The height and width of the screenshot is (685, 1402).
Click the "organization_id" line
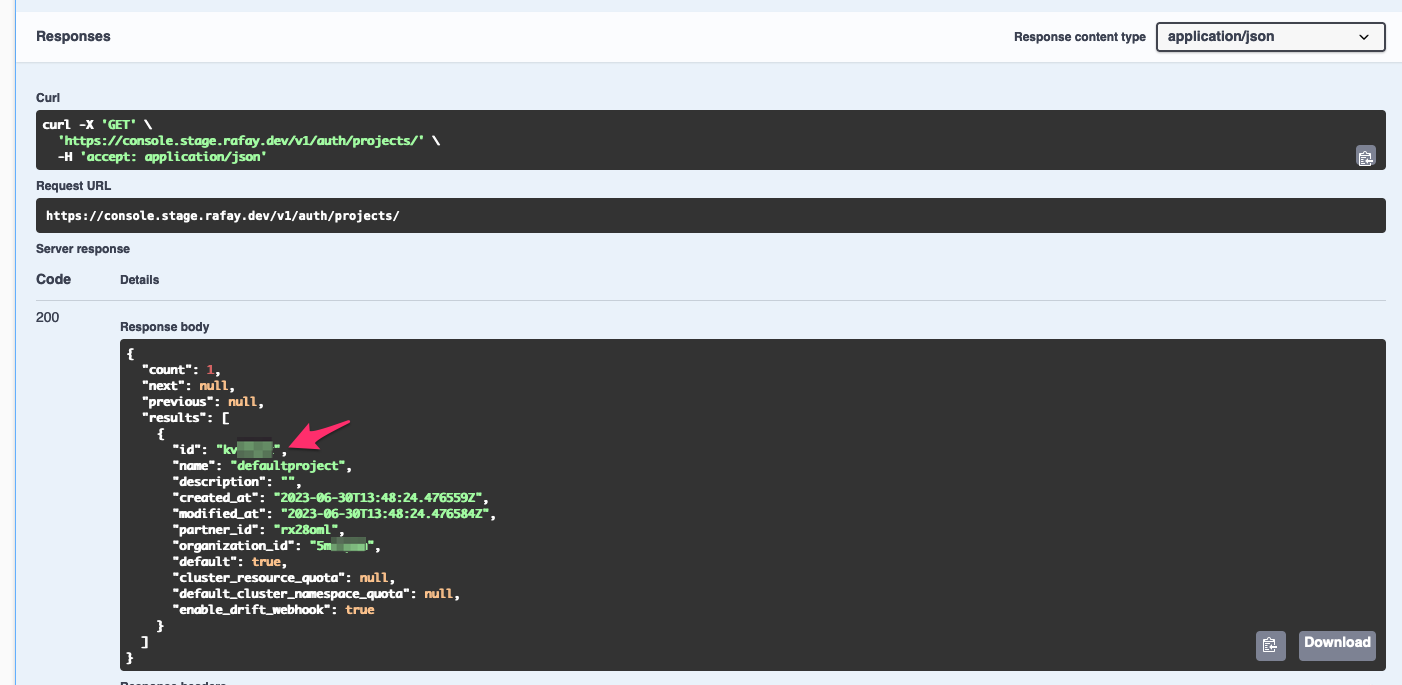(x=277, y=546)
